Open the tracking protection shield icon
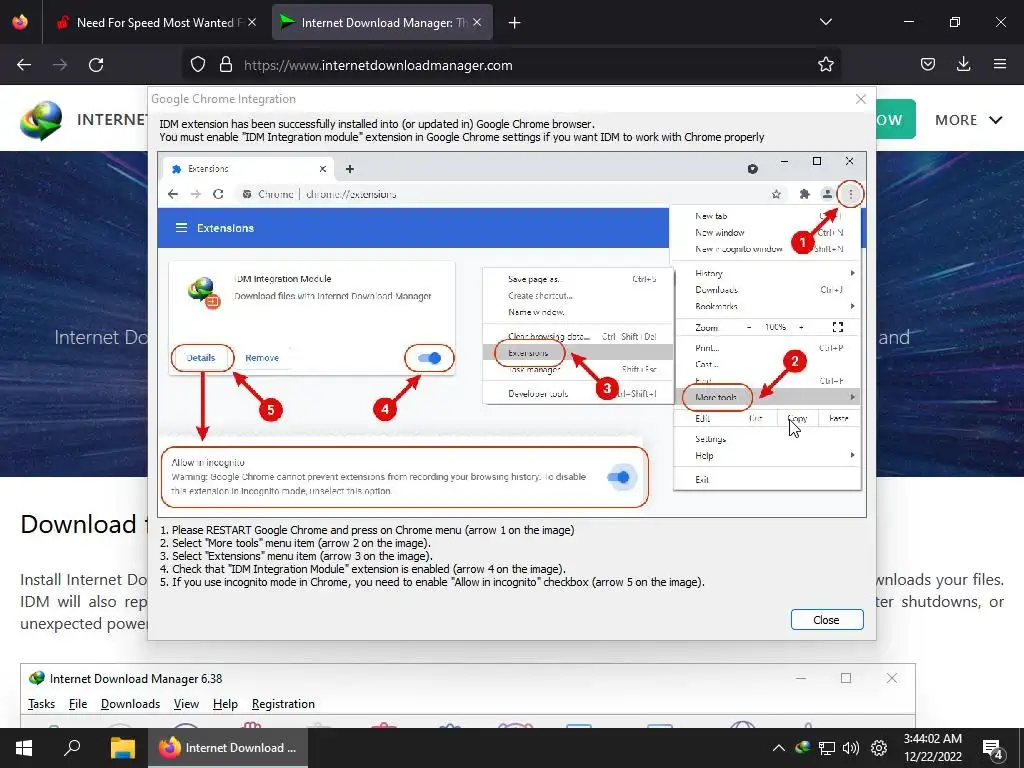This screenshot has height=768, width=1024. click(x=198, y=65)
